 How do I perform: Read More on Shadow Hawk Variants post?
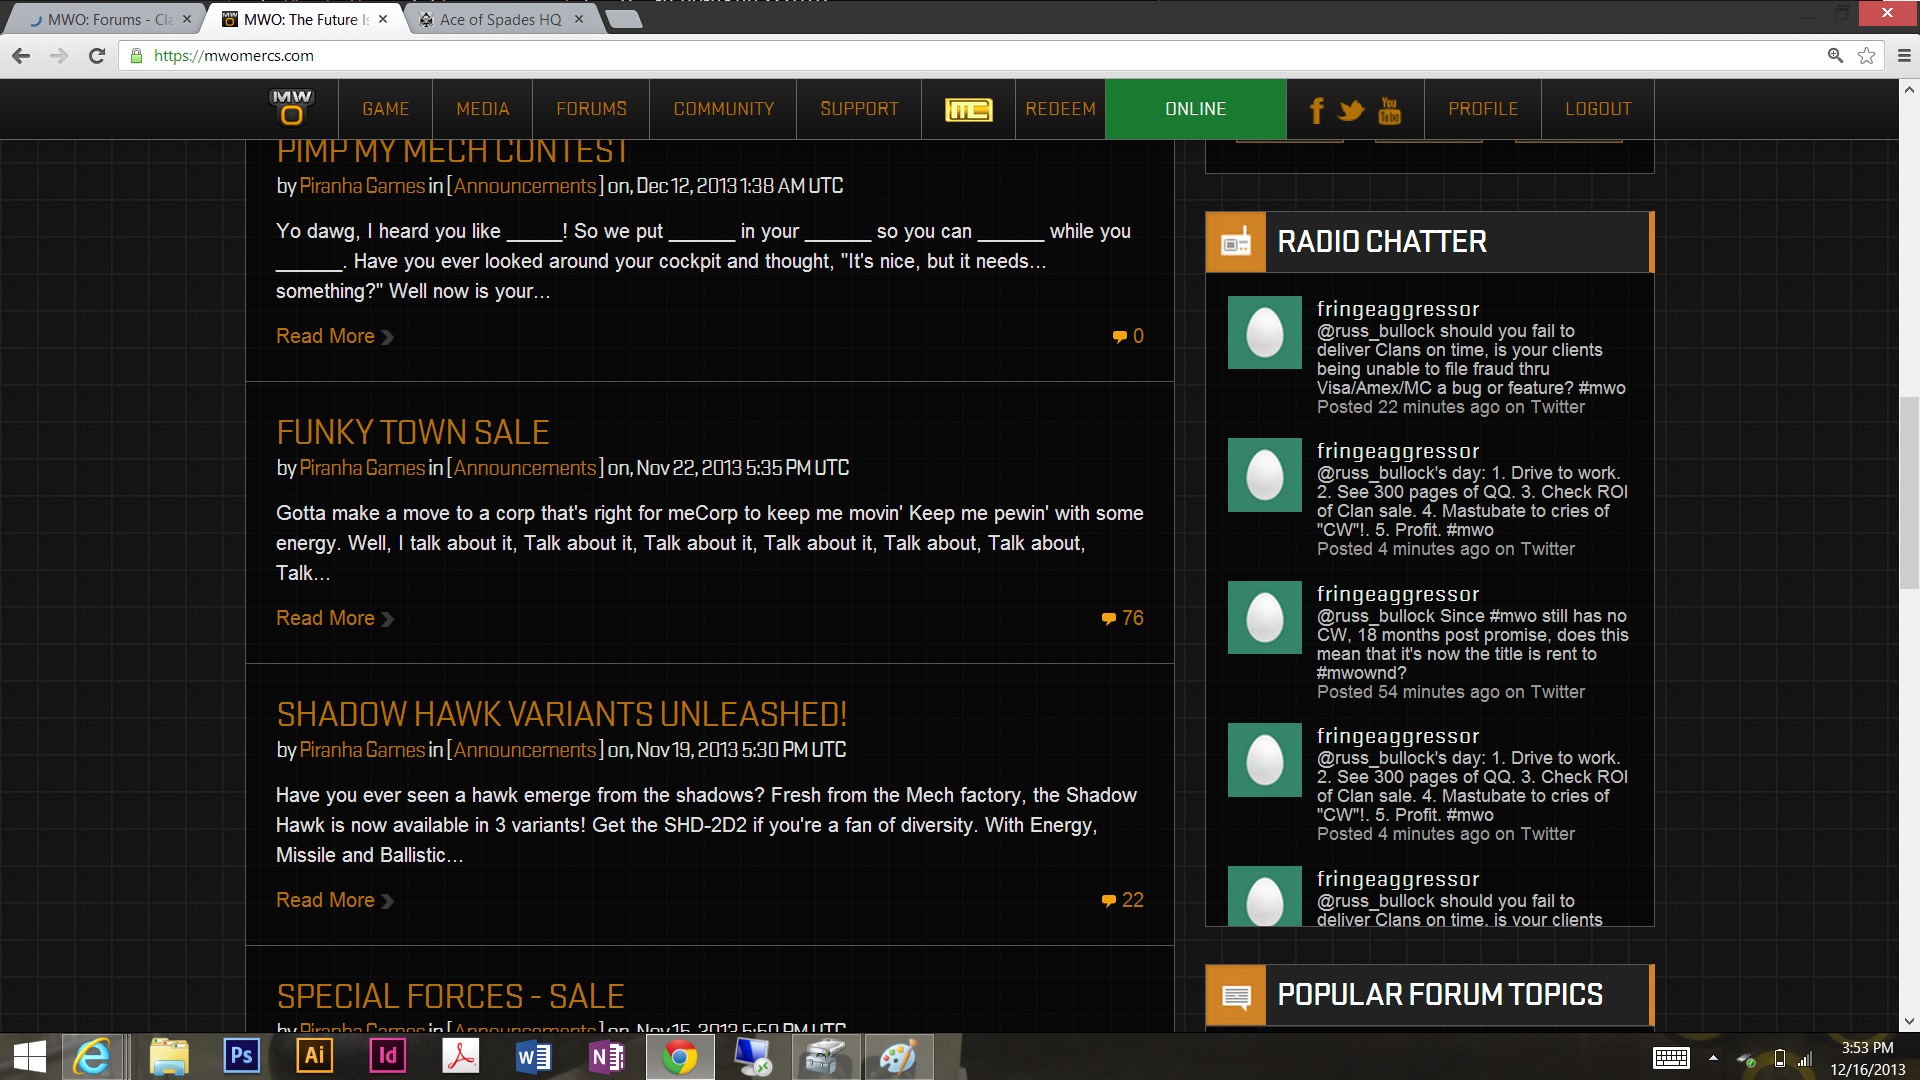[335, 901]
